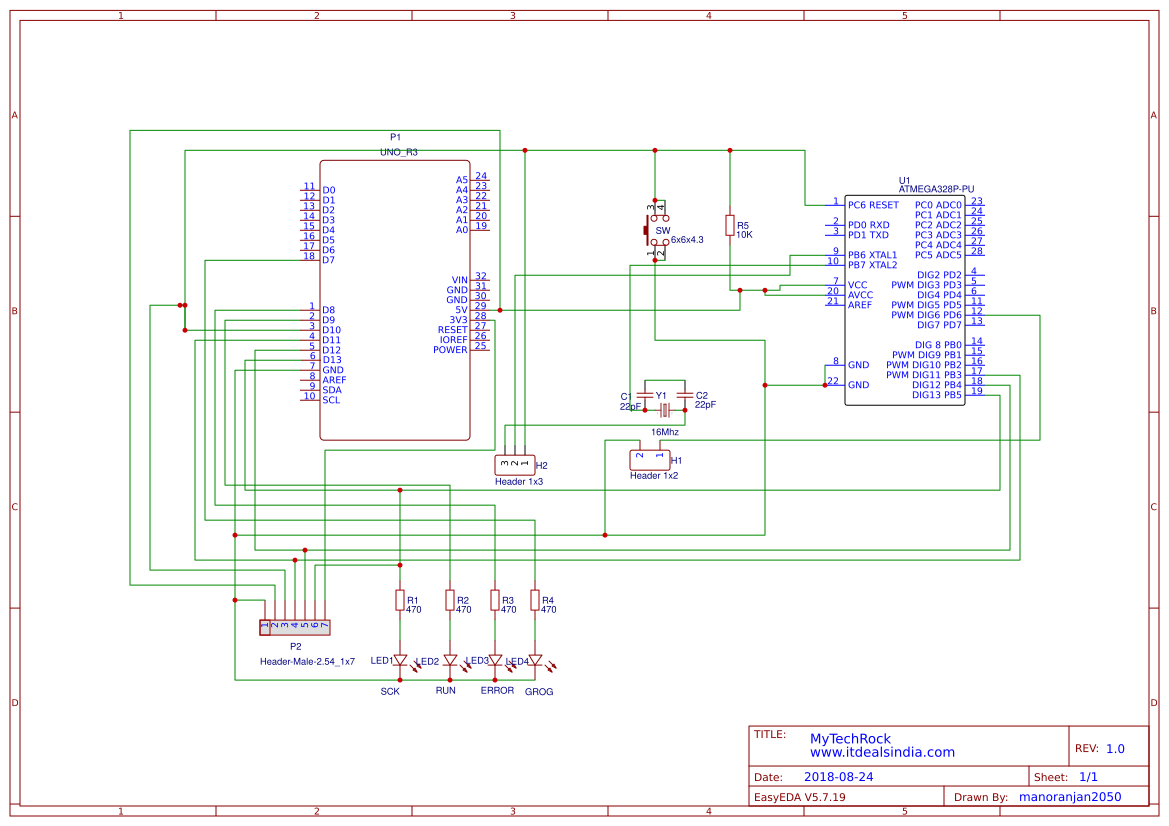Select the MyTechRock title text
This screenshot has height=826, width=1169.
point(853,738)
